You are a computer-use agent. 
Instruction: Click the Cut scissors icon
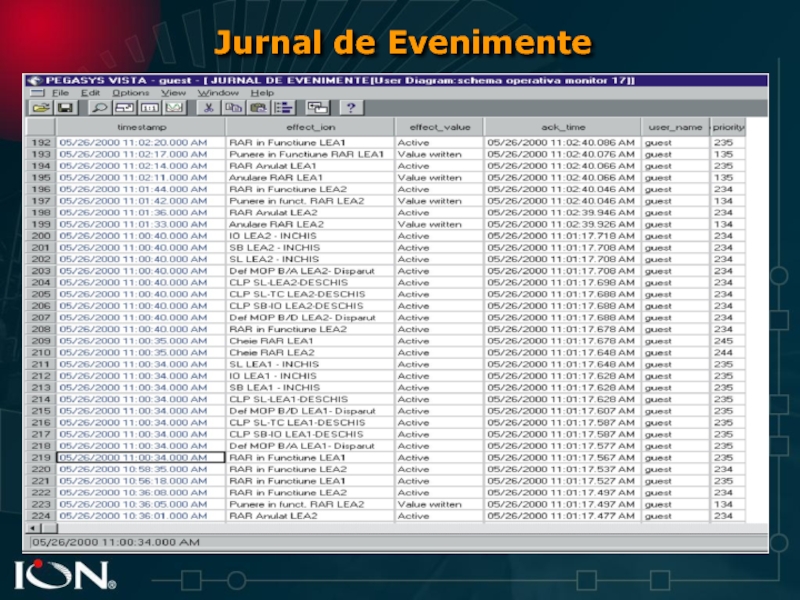pos(208,108)
